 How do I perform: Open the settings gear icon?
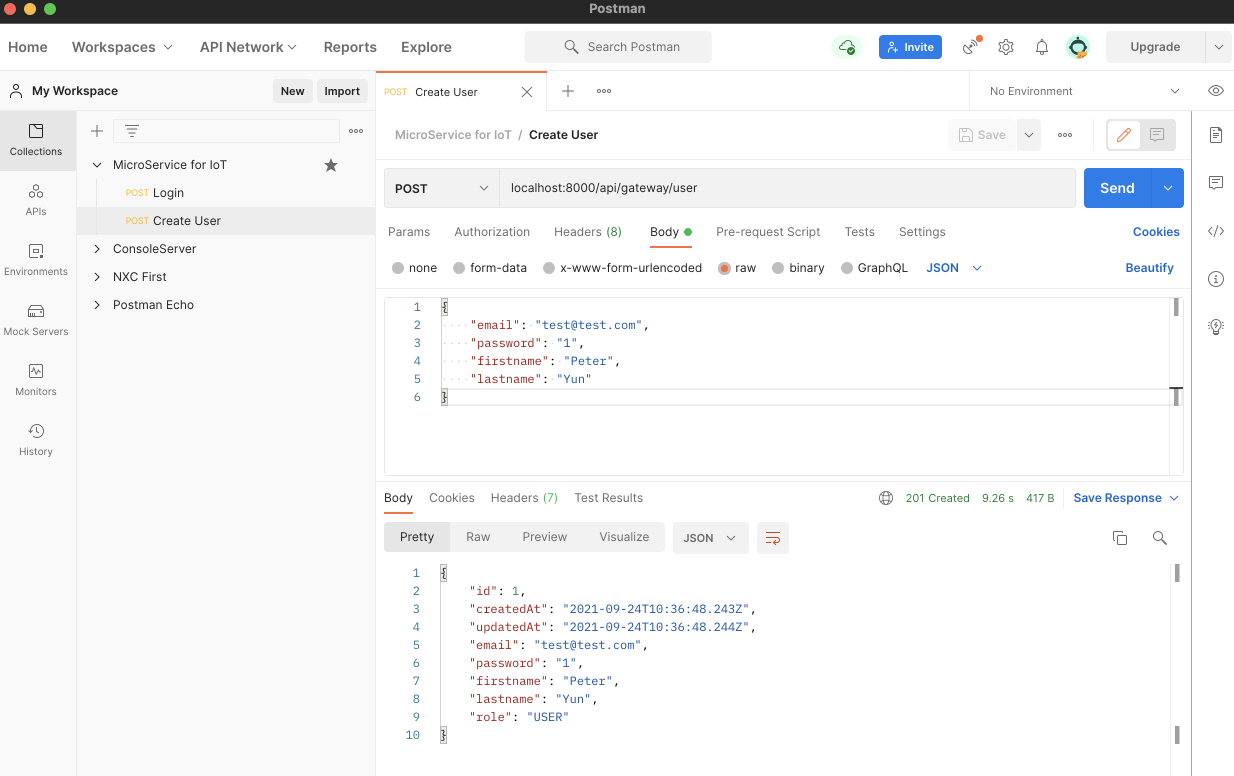click(x=1006, y=47)
